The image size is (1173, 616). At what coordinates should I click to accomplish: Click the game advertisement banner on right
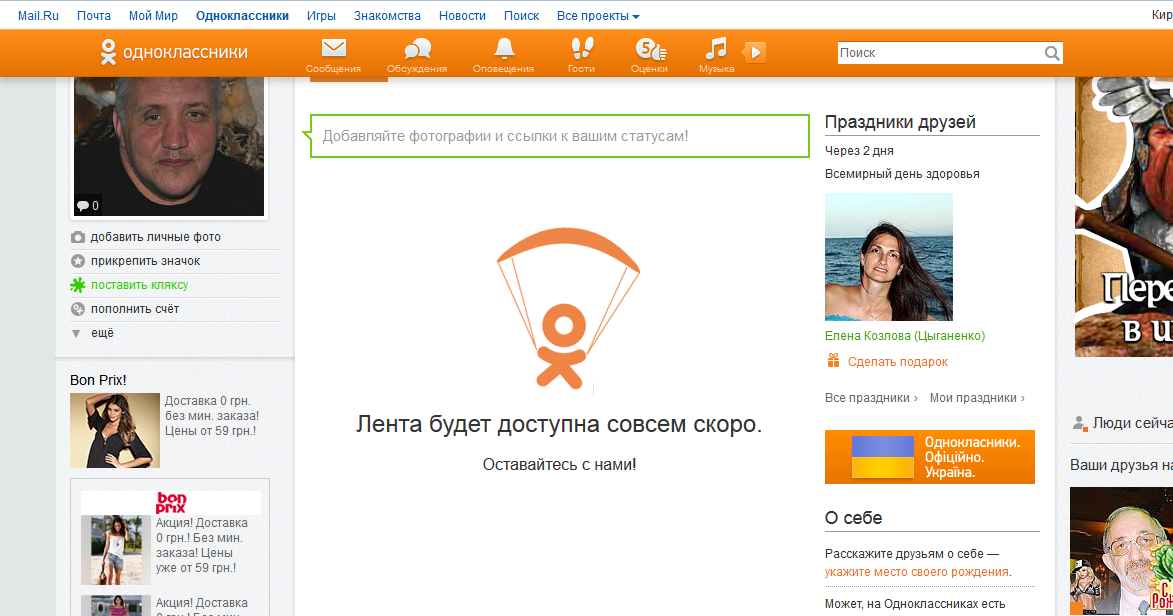(1124, 216)
